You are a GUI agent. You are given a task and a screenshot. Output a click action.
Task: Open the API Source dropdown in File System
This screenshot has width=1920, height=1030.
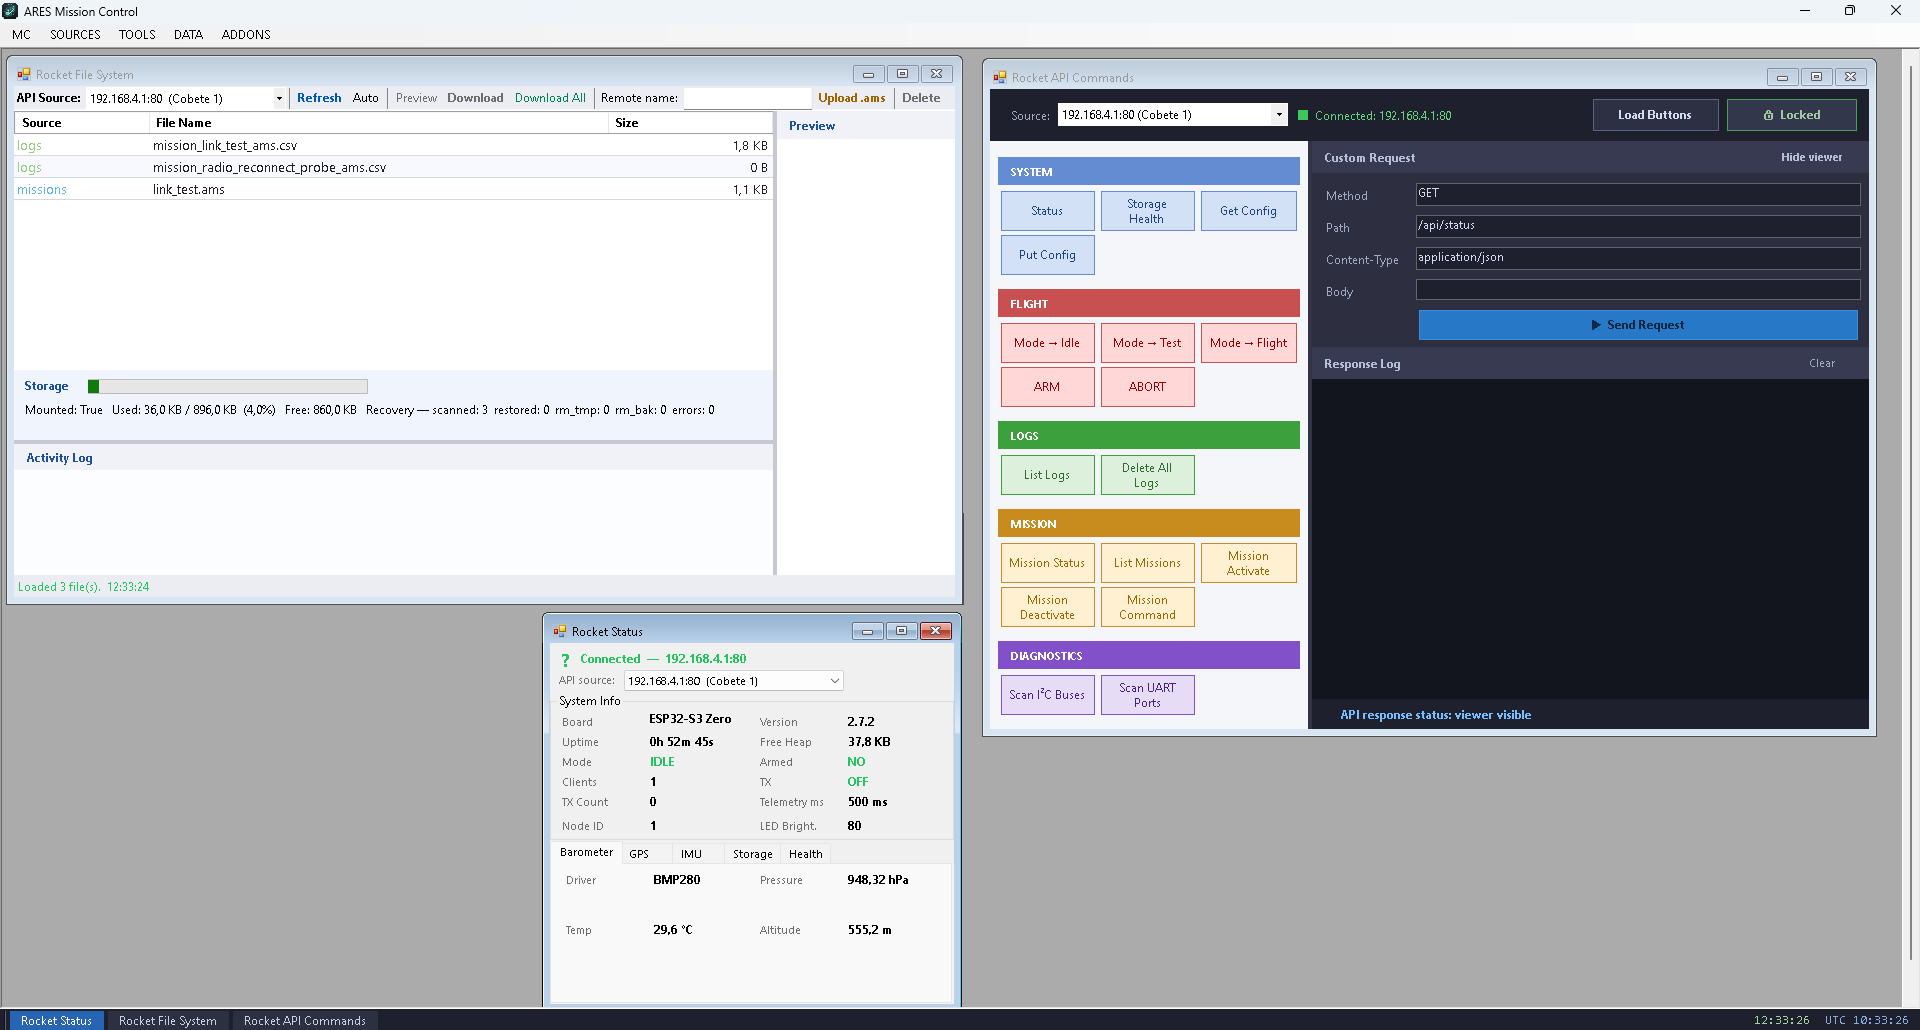click(x=279, y=99)
